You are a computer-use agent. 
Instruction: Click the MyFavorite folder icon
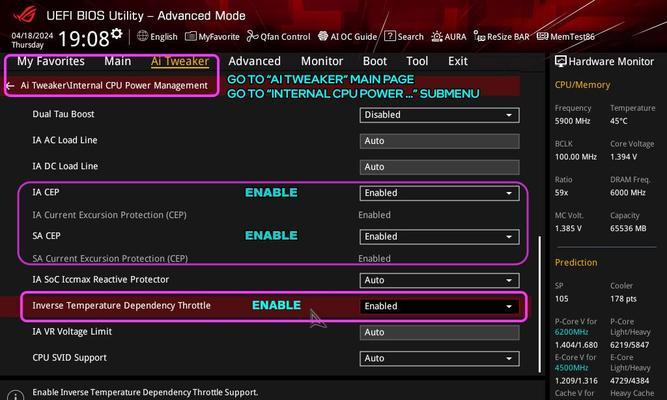click(x=191, y=36)
